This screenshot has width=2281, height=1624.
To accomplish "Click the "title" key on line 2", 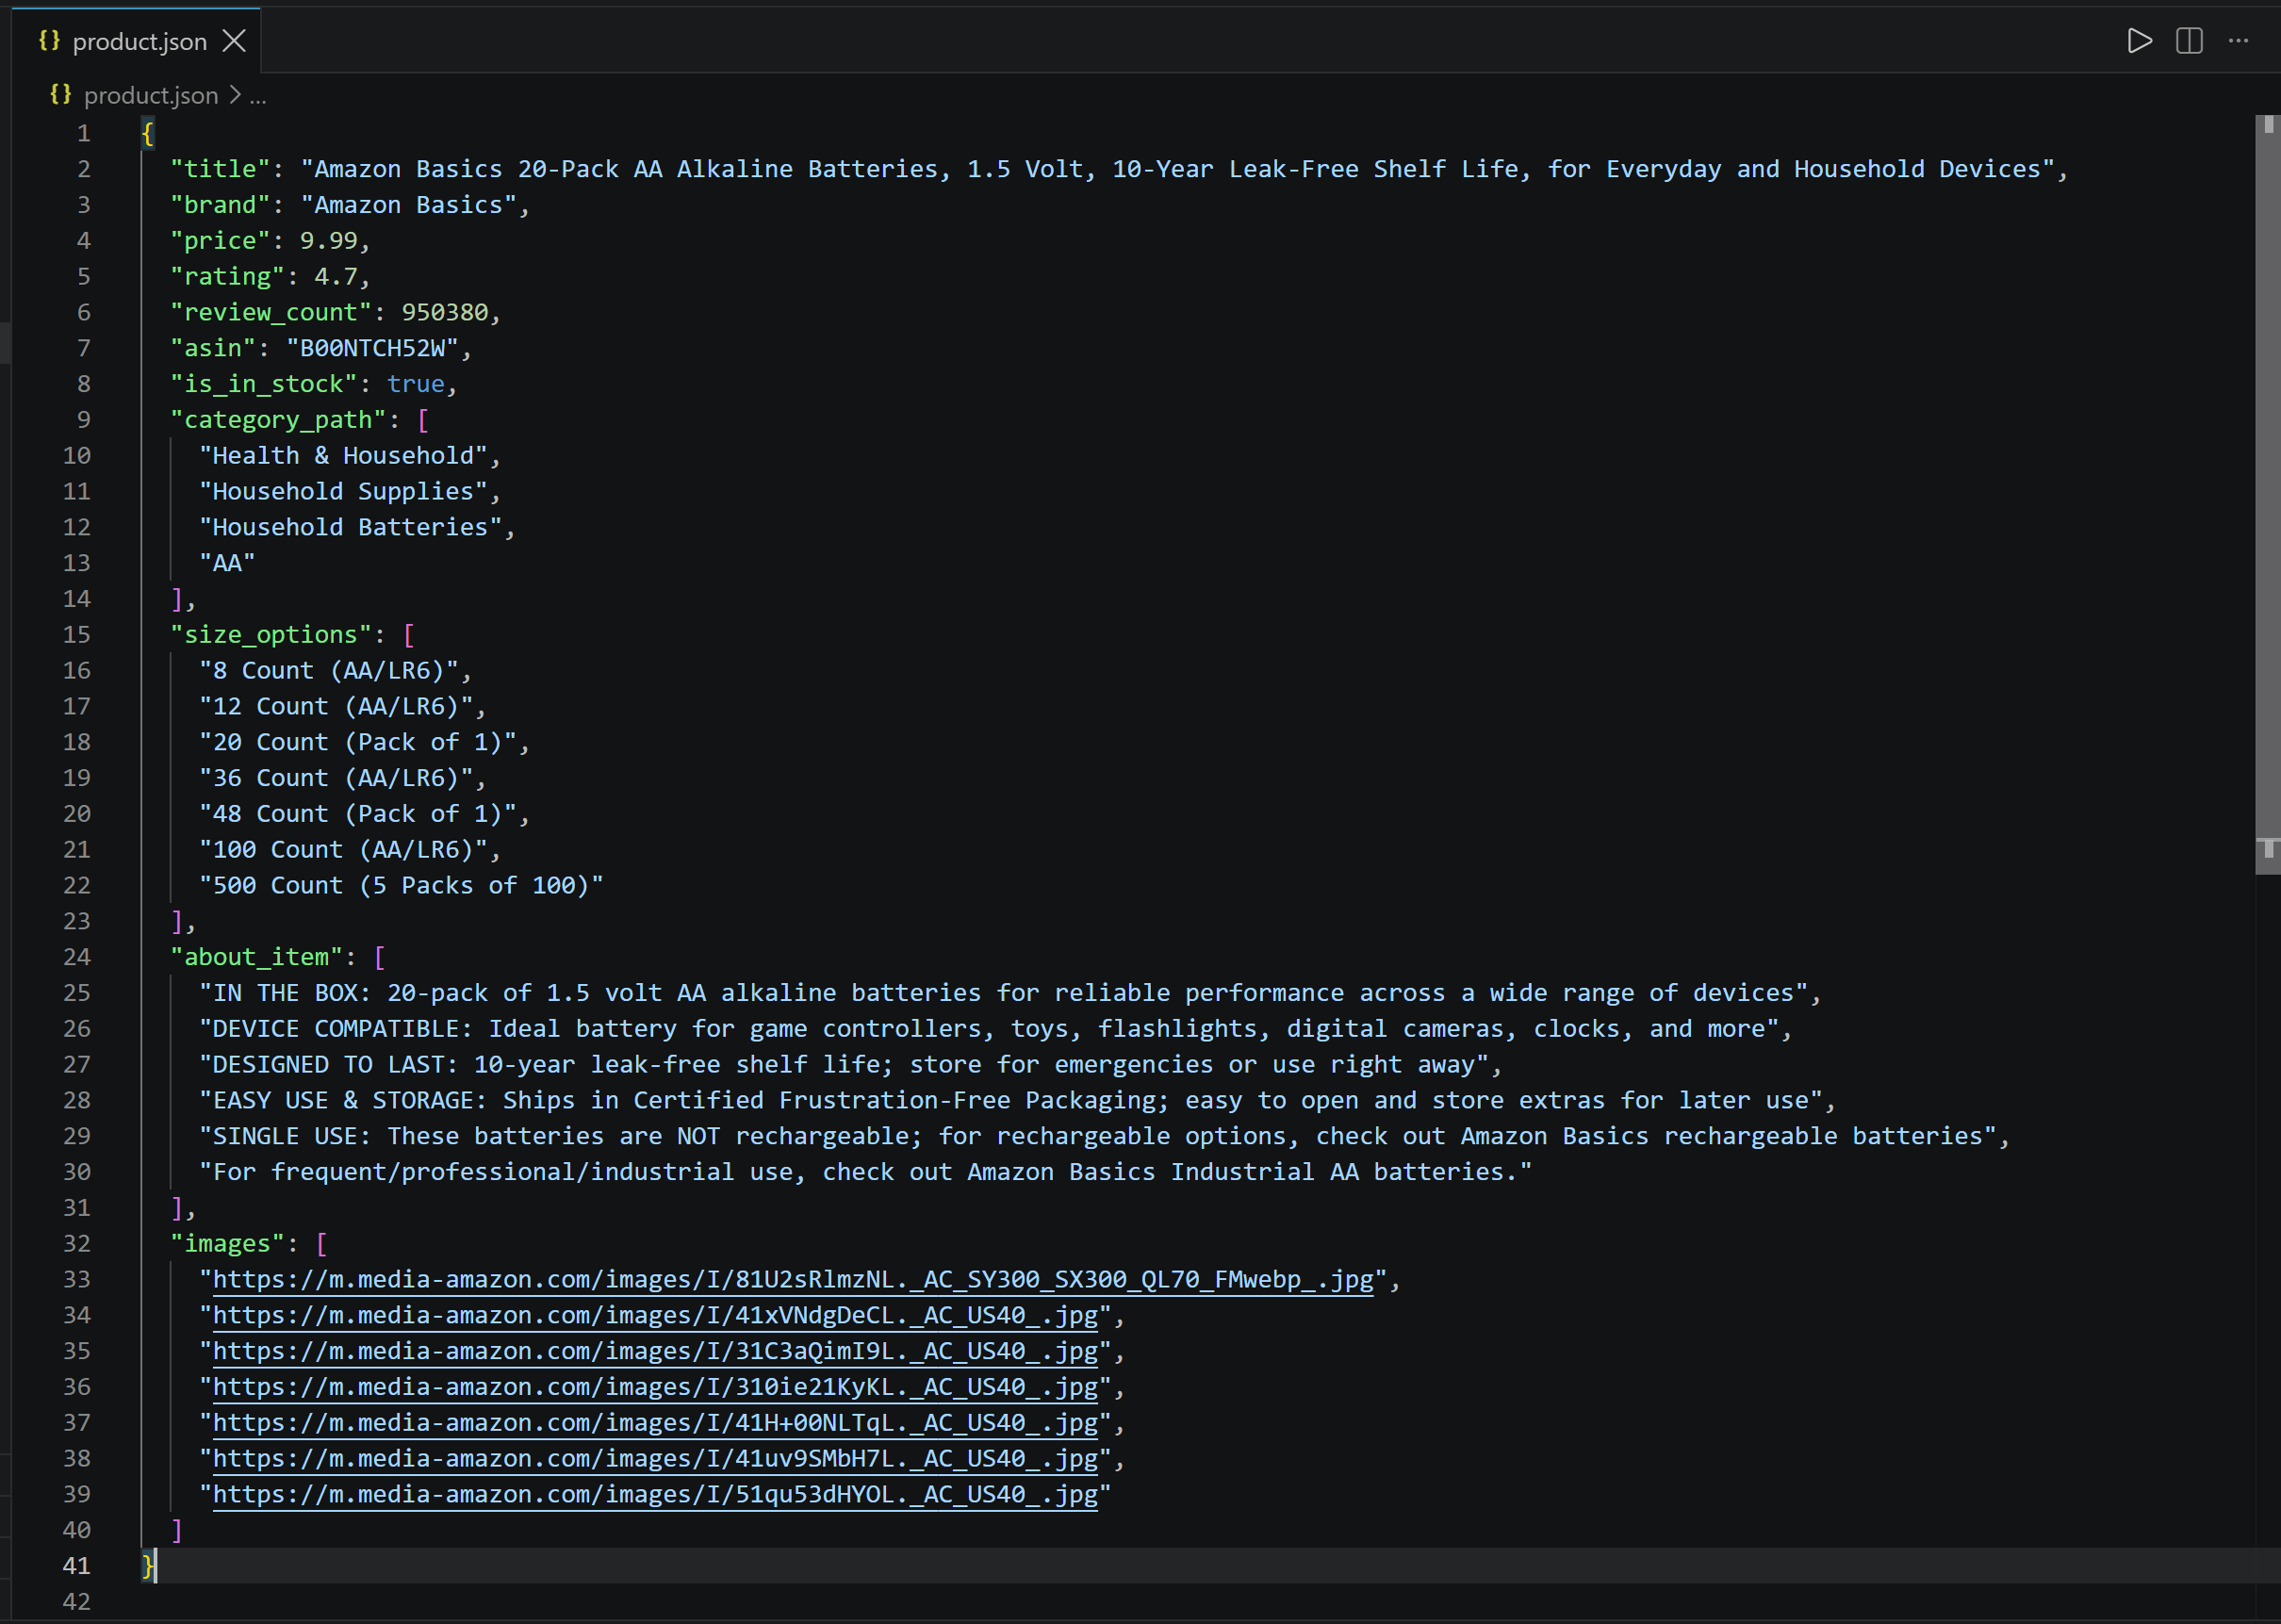I will [220, 169].
